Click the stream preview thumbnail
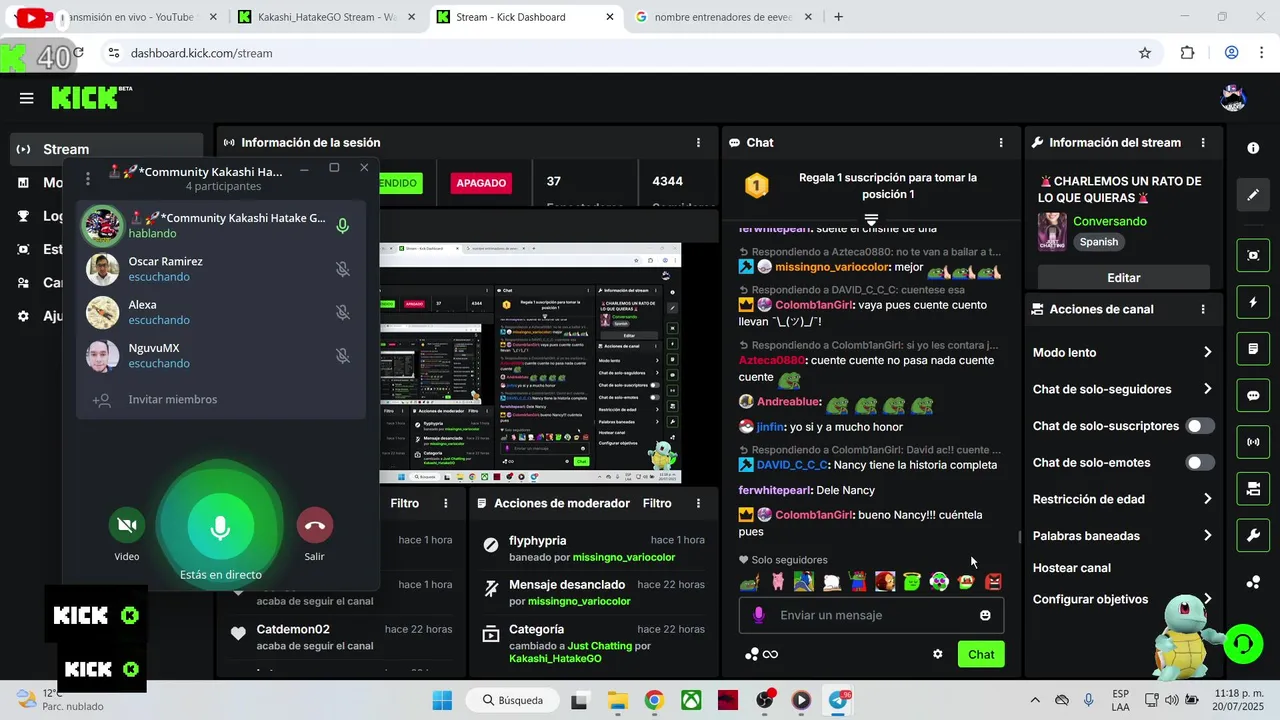The width and height of the screenshot is (1280, 720). pos(530,363)
